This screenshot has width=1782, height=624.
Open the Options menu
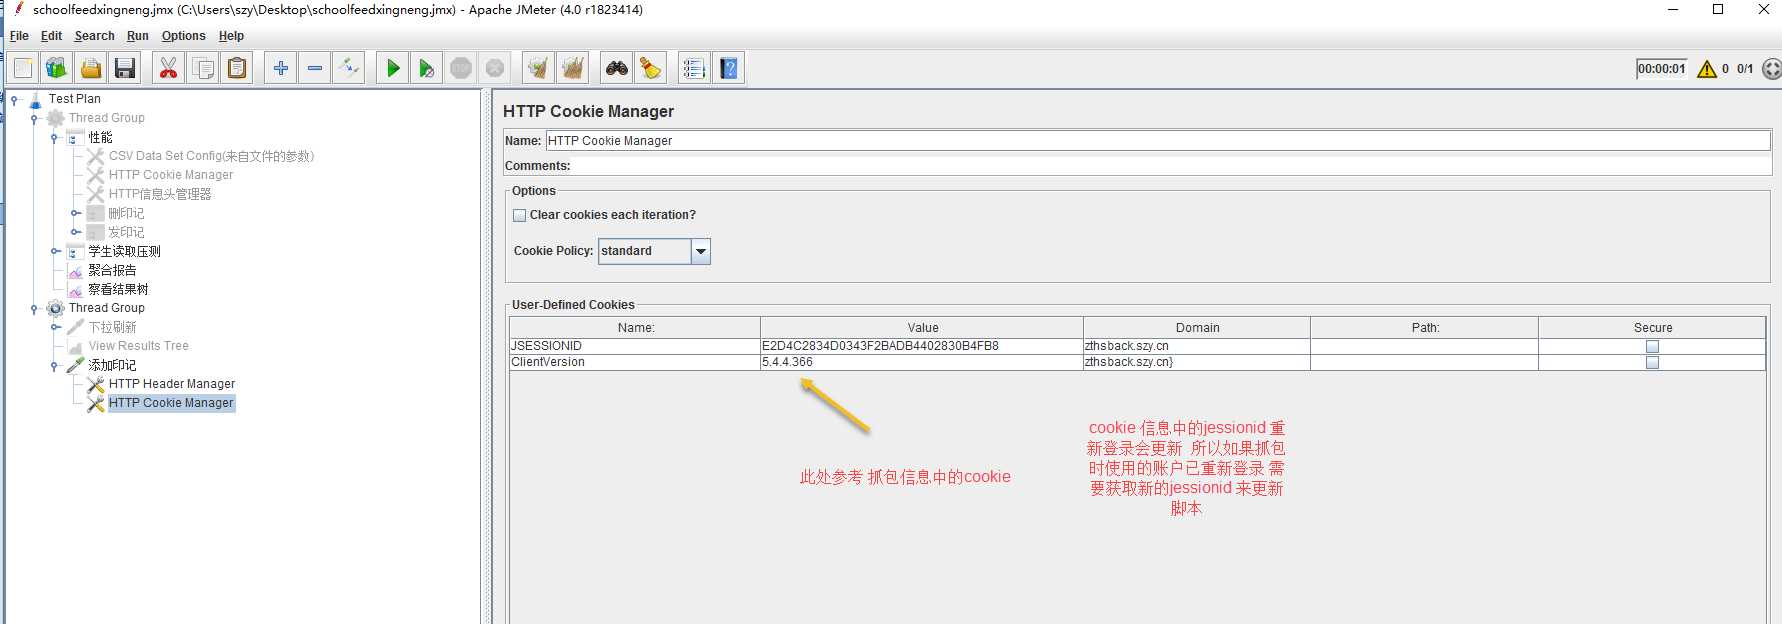(x=184, y=36)
